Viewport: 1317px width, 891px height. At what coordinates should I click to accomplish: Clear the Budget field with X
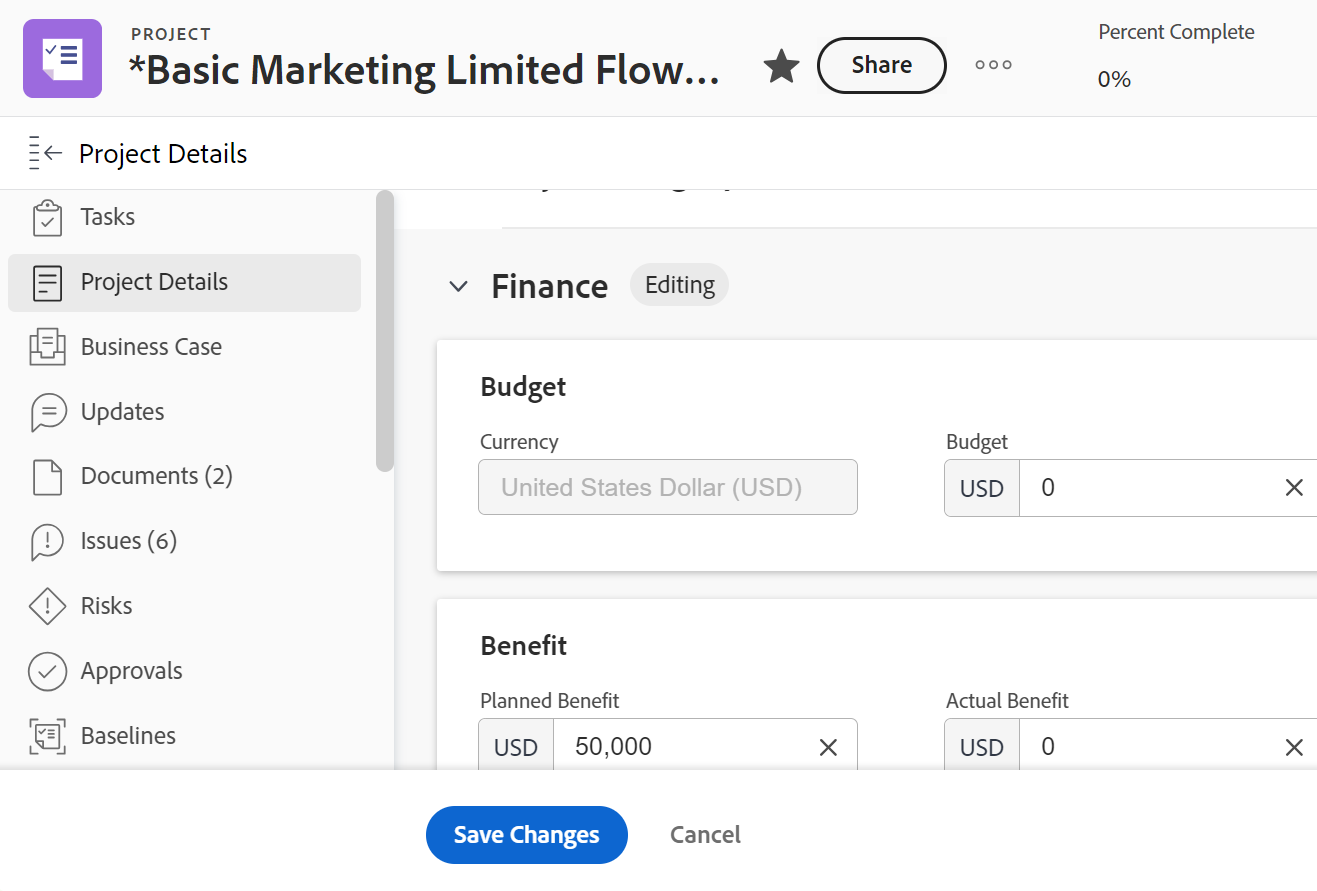(x=1294, y=488)
